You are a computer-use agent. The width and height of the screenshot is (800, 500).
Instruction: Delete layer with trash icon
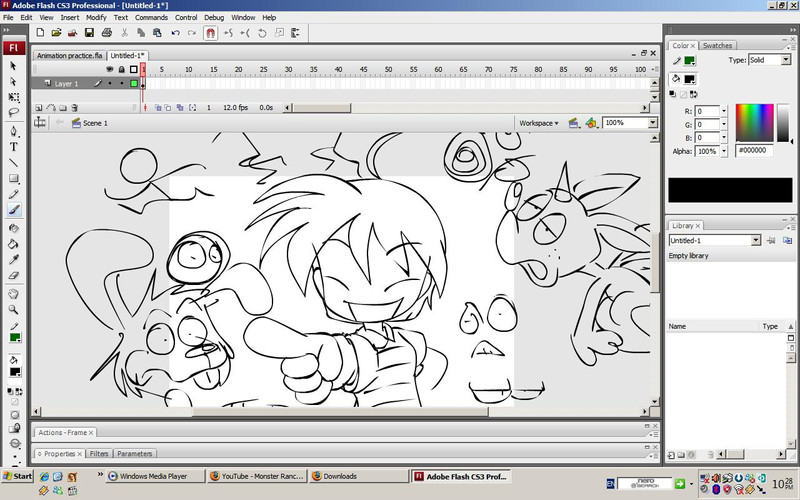tap(74, 108)
